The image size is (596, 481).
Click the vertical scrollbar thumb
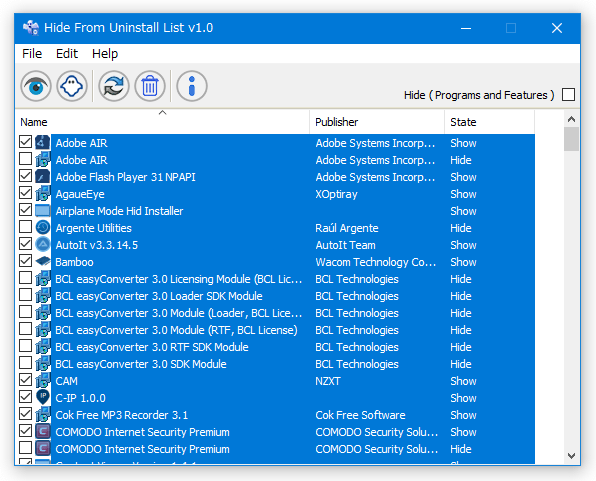pyautogui.click(x=571, y=139)
